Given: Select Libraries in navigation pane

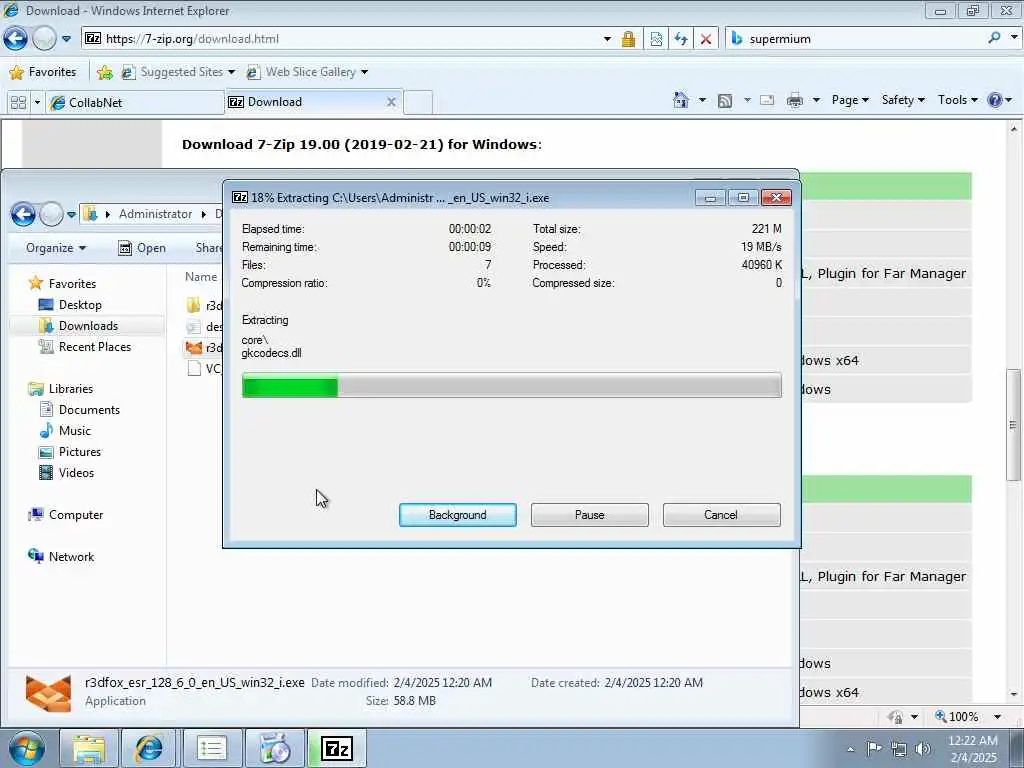Looking at the screenshot, I should coord(61,389).
